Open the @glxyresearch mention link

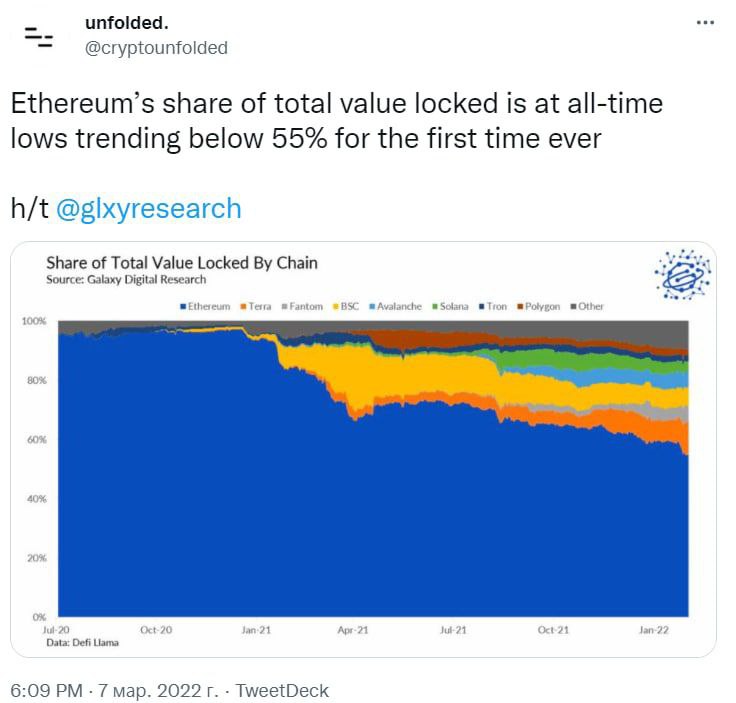coord(149,208)
